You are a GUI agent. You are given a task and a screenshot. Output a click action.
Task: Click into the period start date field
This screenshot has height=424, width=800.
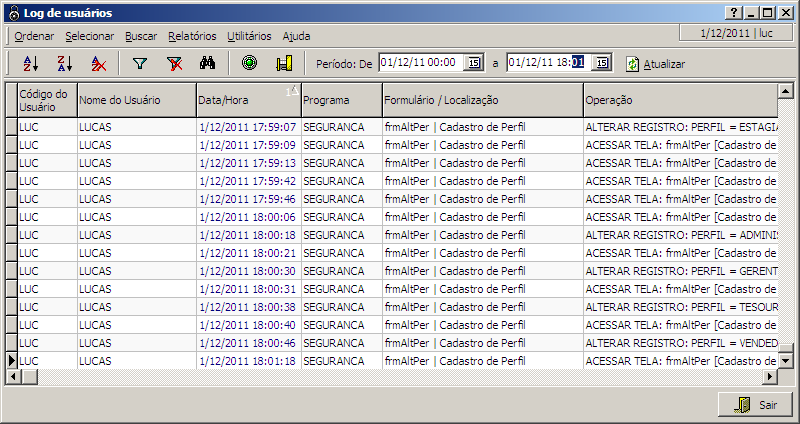click(x=420, y=63)
